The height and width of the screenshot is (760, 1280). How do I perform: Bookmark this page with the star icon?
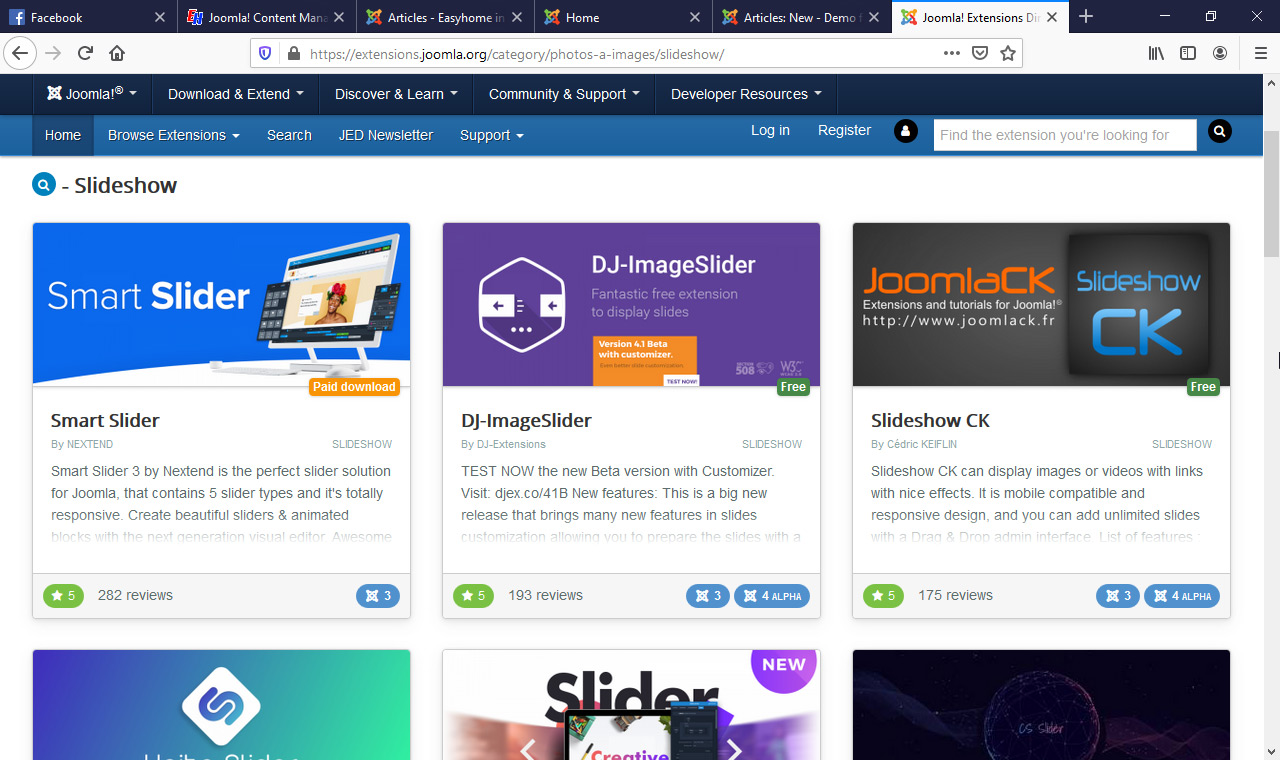pyautogui.click(x=1008, y=53)
